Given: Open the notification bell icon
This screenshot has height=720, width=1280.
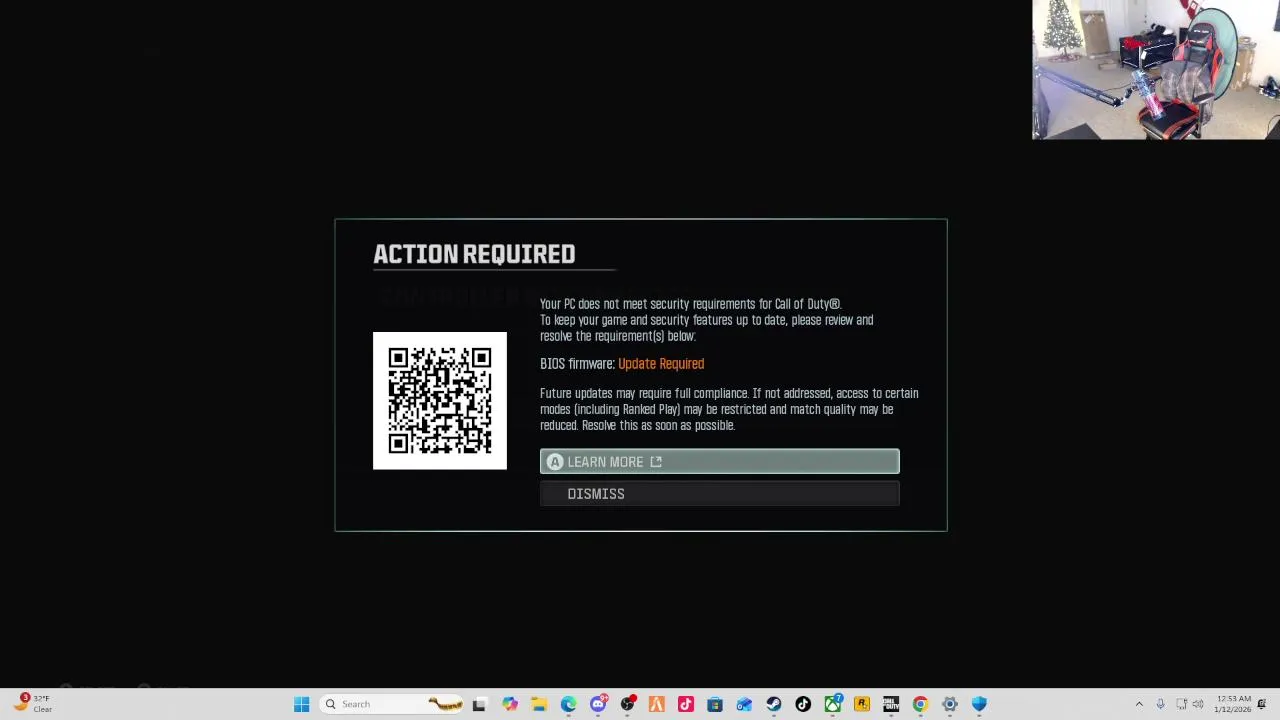Looking at the screenshot, I should click(1262, 704).
